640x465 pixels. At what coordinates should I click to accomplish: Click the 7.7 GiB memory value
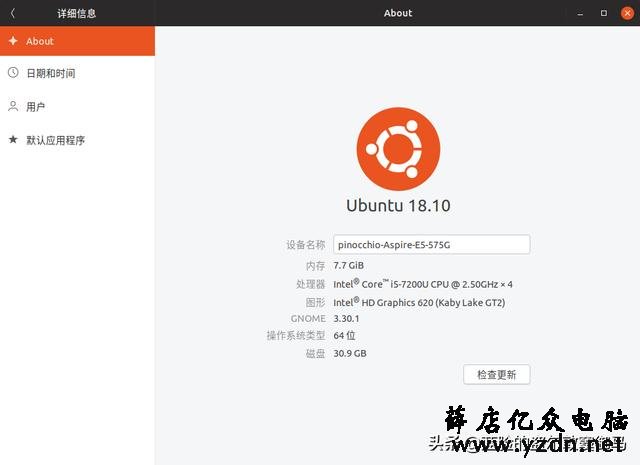click(x=349, y=265)
